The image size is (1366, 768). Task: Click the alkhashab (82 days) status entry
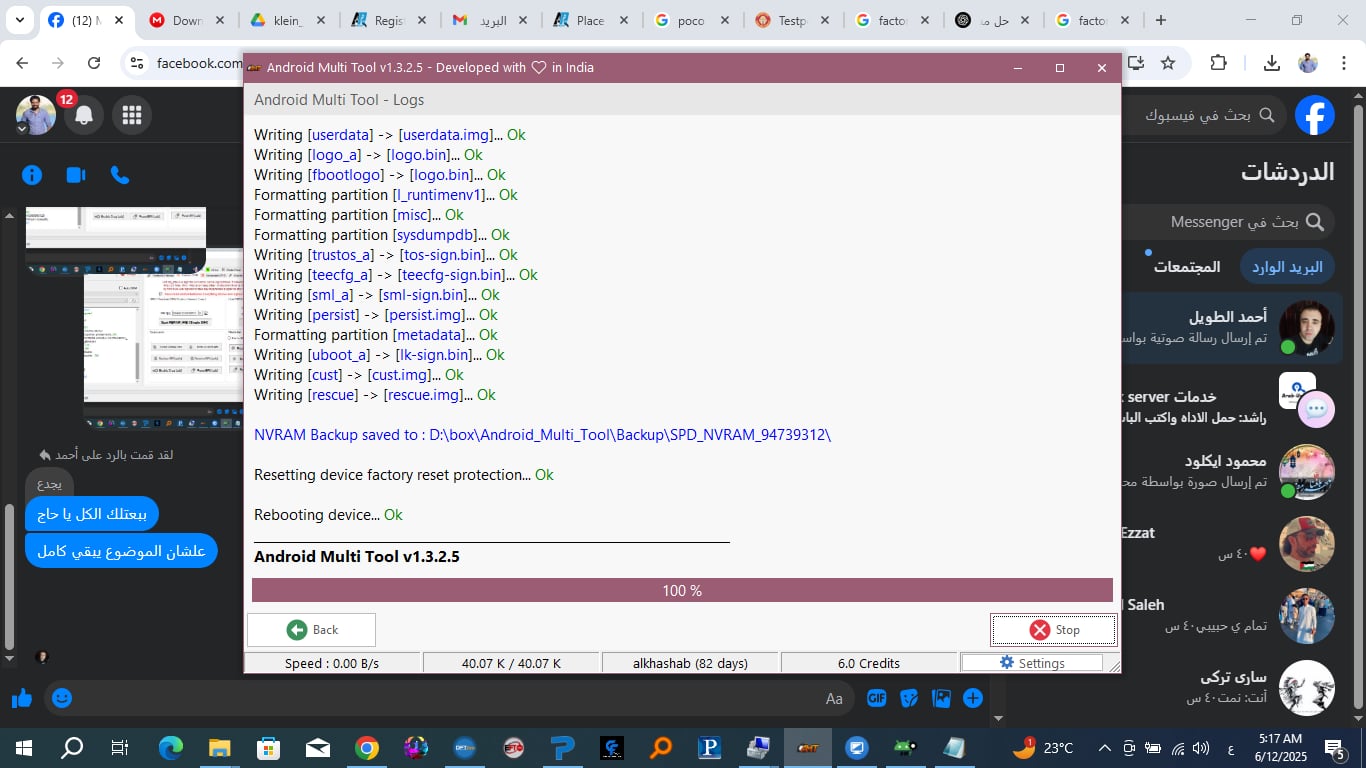point(690,663)
